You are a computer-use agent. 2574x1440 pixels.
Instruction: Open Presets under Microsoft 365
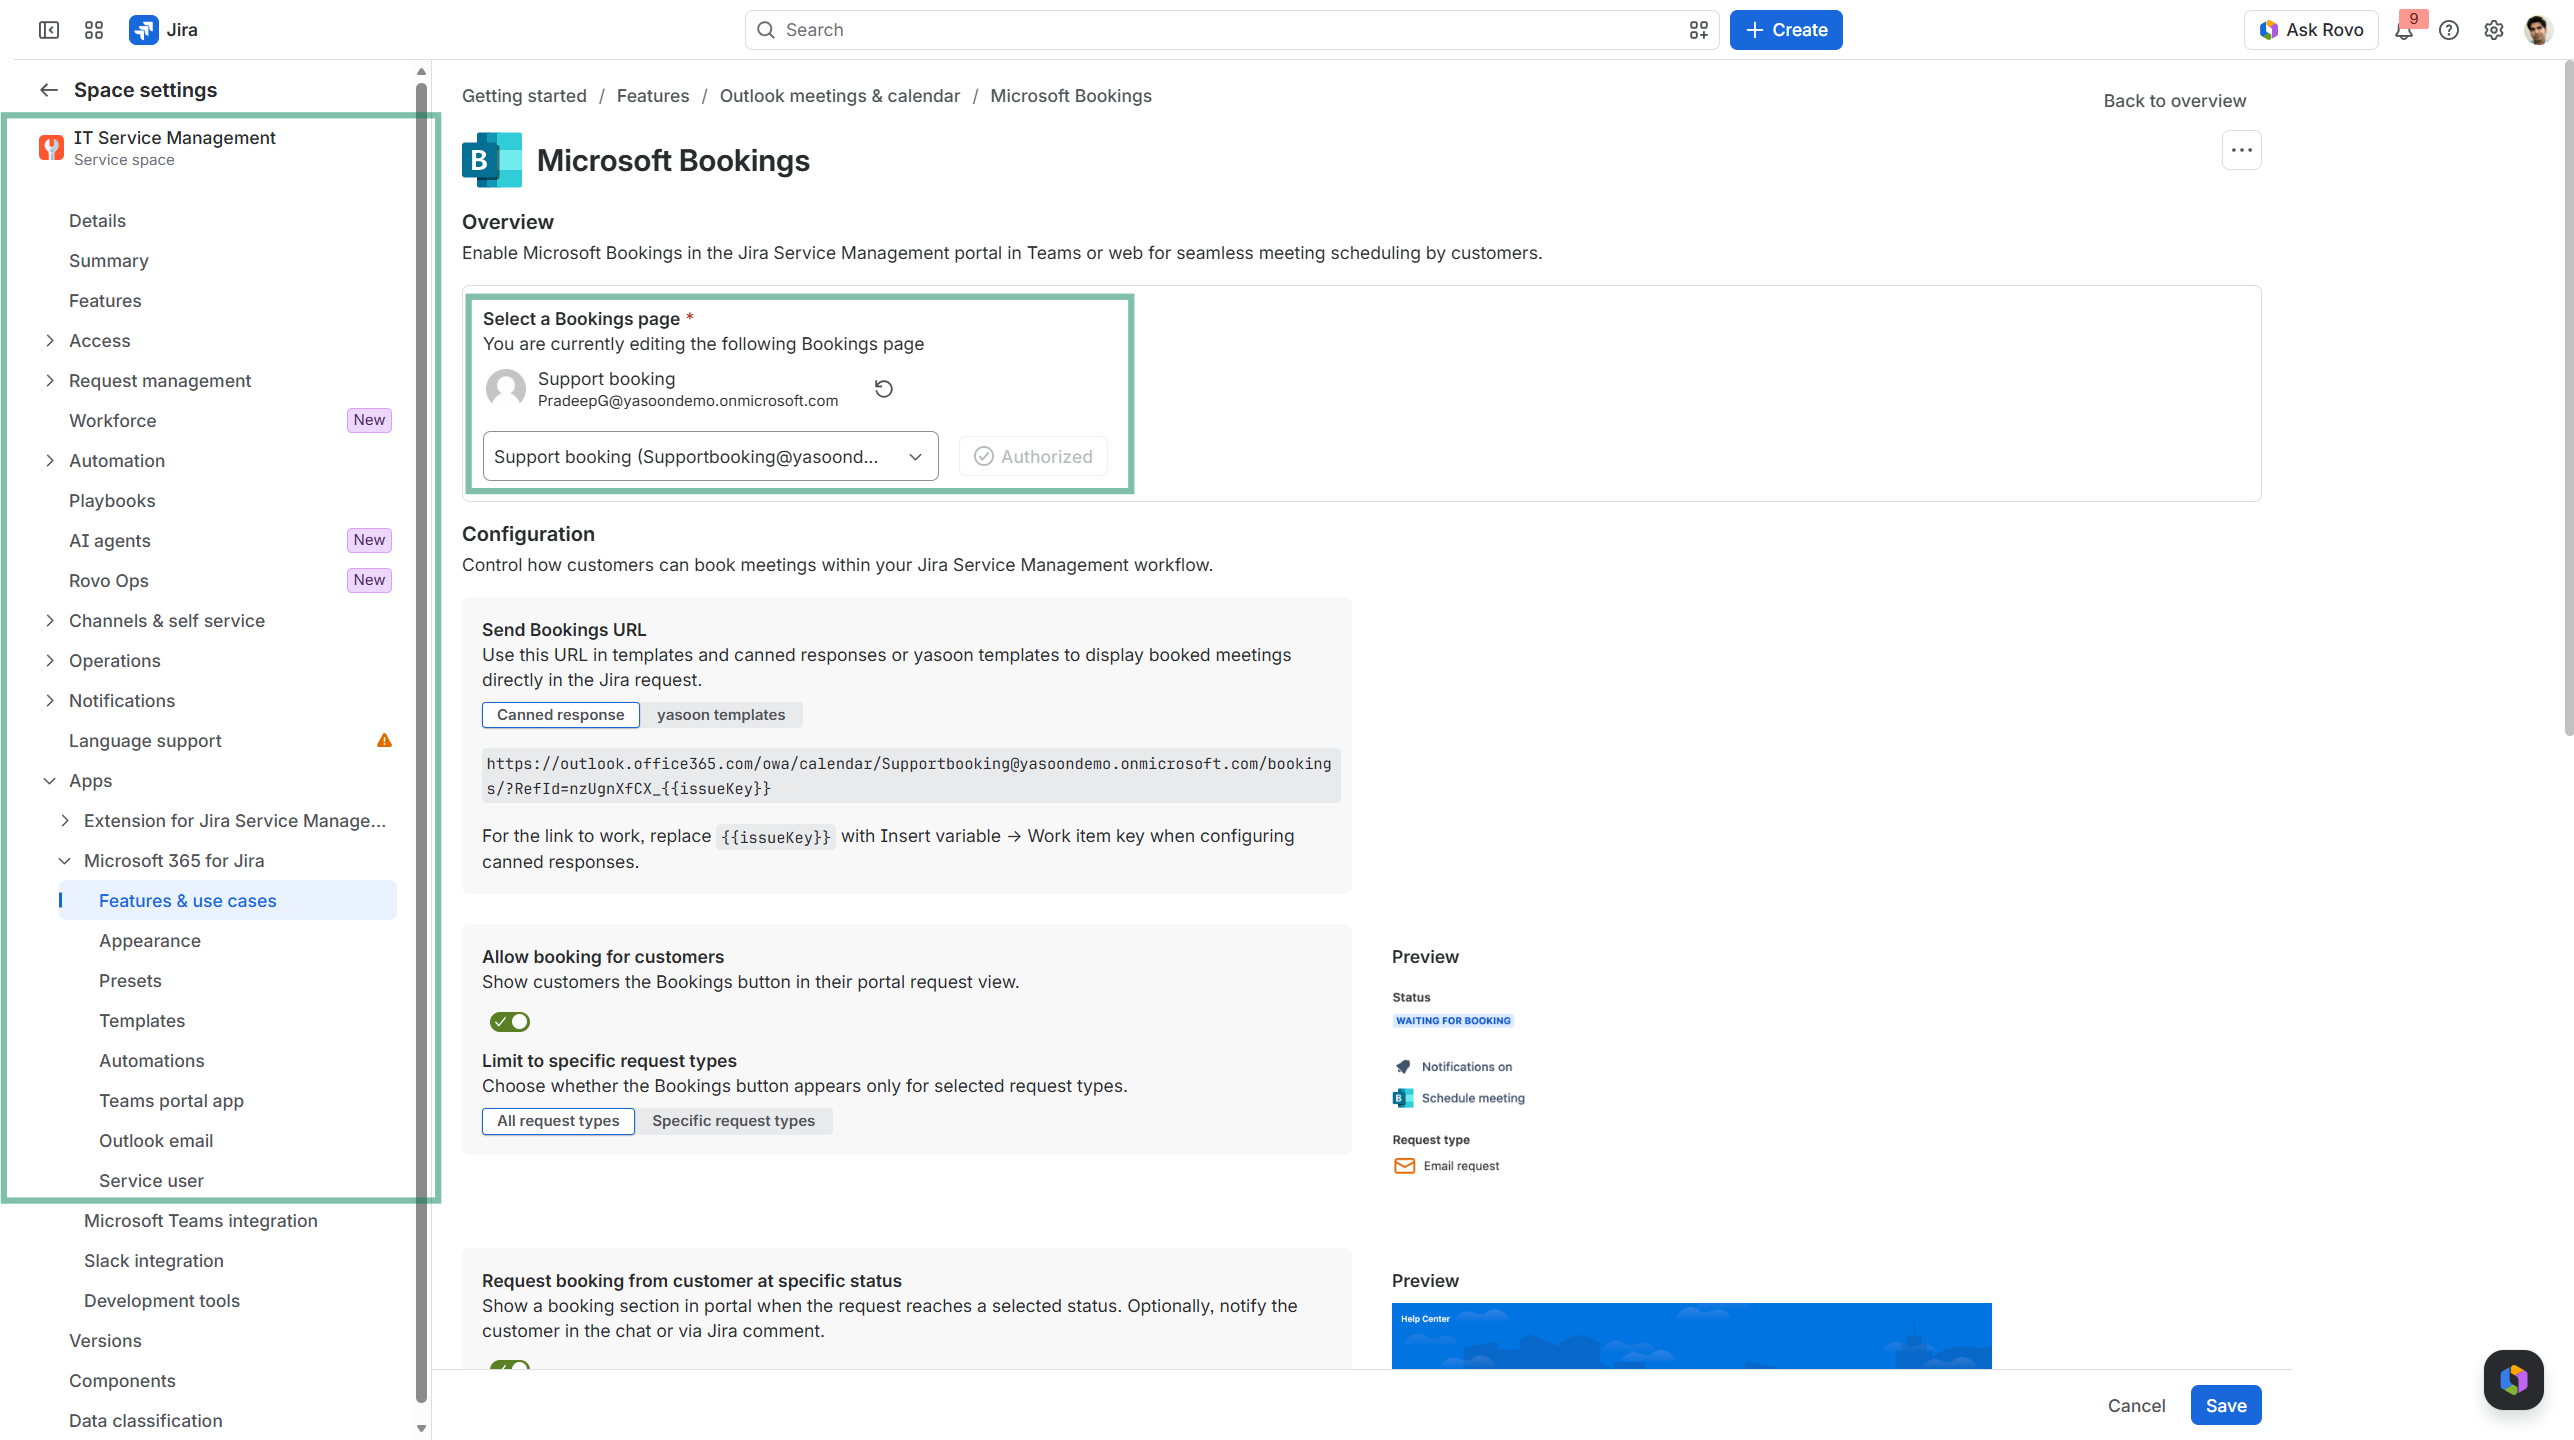pyautogui.click(x=130, y=981)
